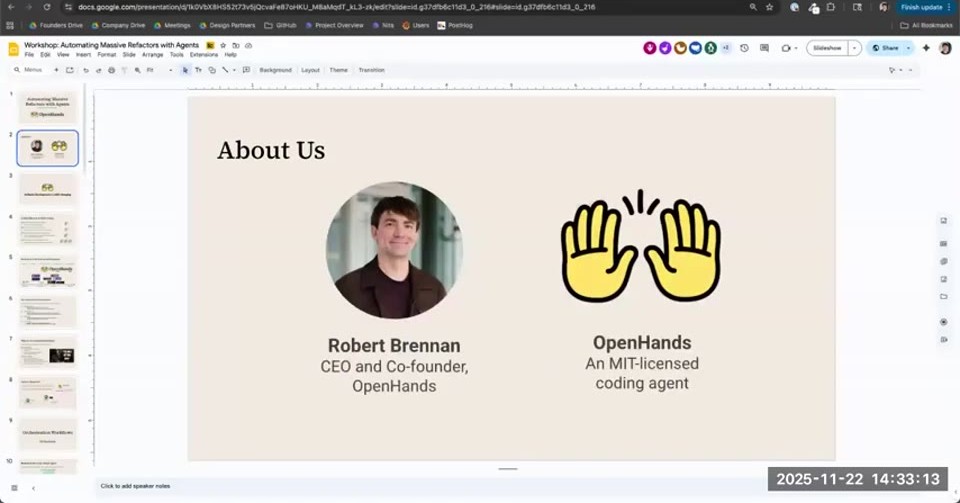Click the add comment toolbar icon
This screenshot has width=960, height=503.
point(246,70)
